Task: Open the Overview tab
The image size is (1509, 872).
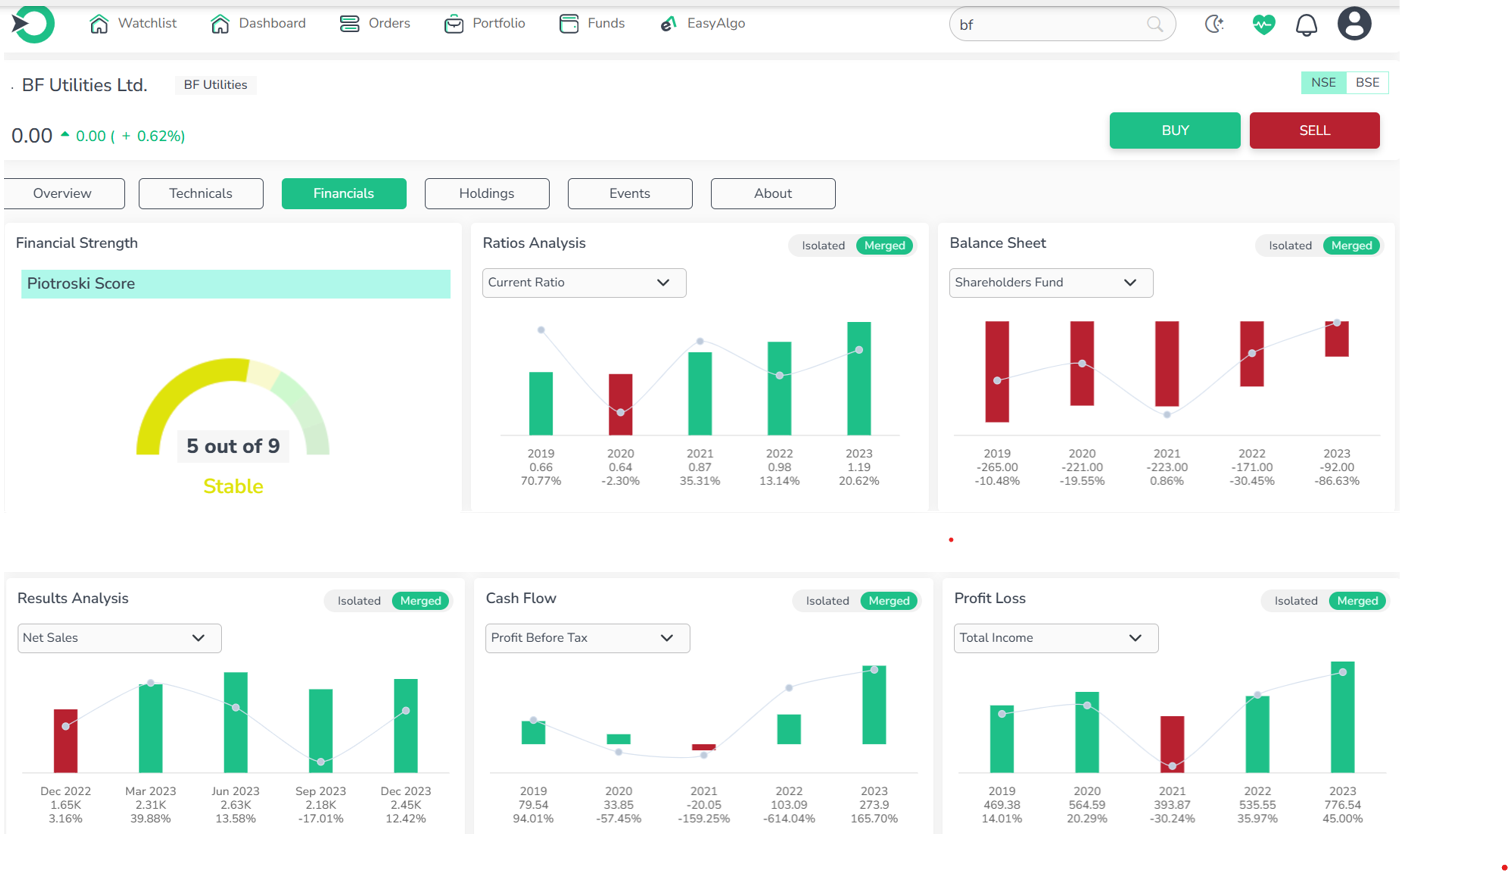Action: pos(63,194)
